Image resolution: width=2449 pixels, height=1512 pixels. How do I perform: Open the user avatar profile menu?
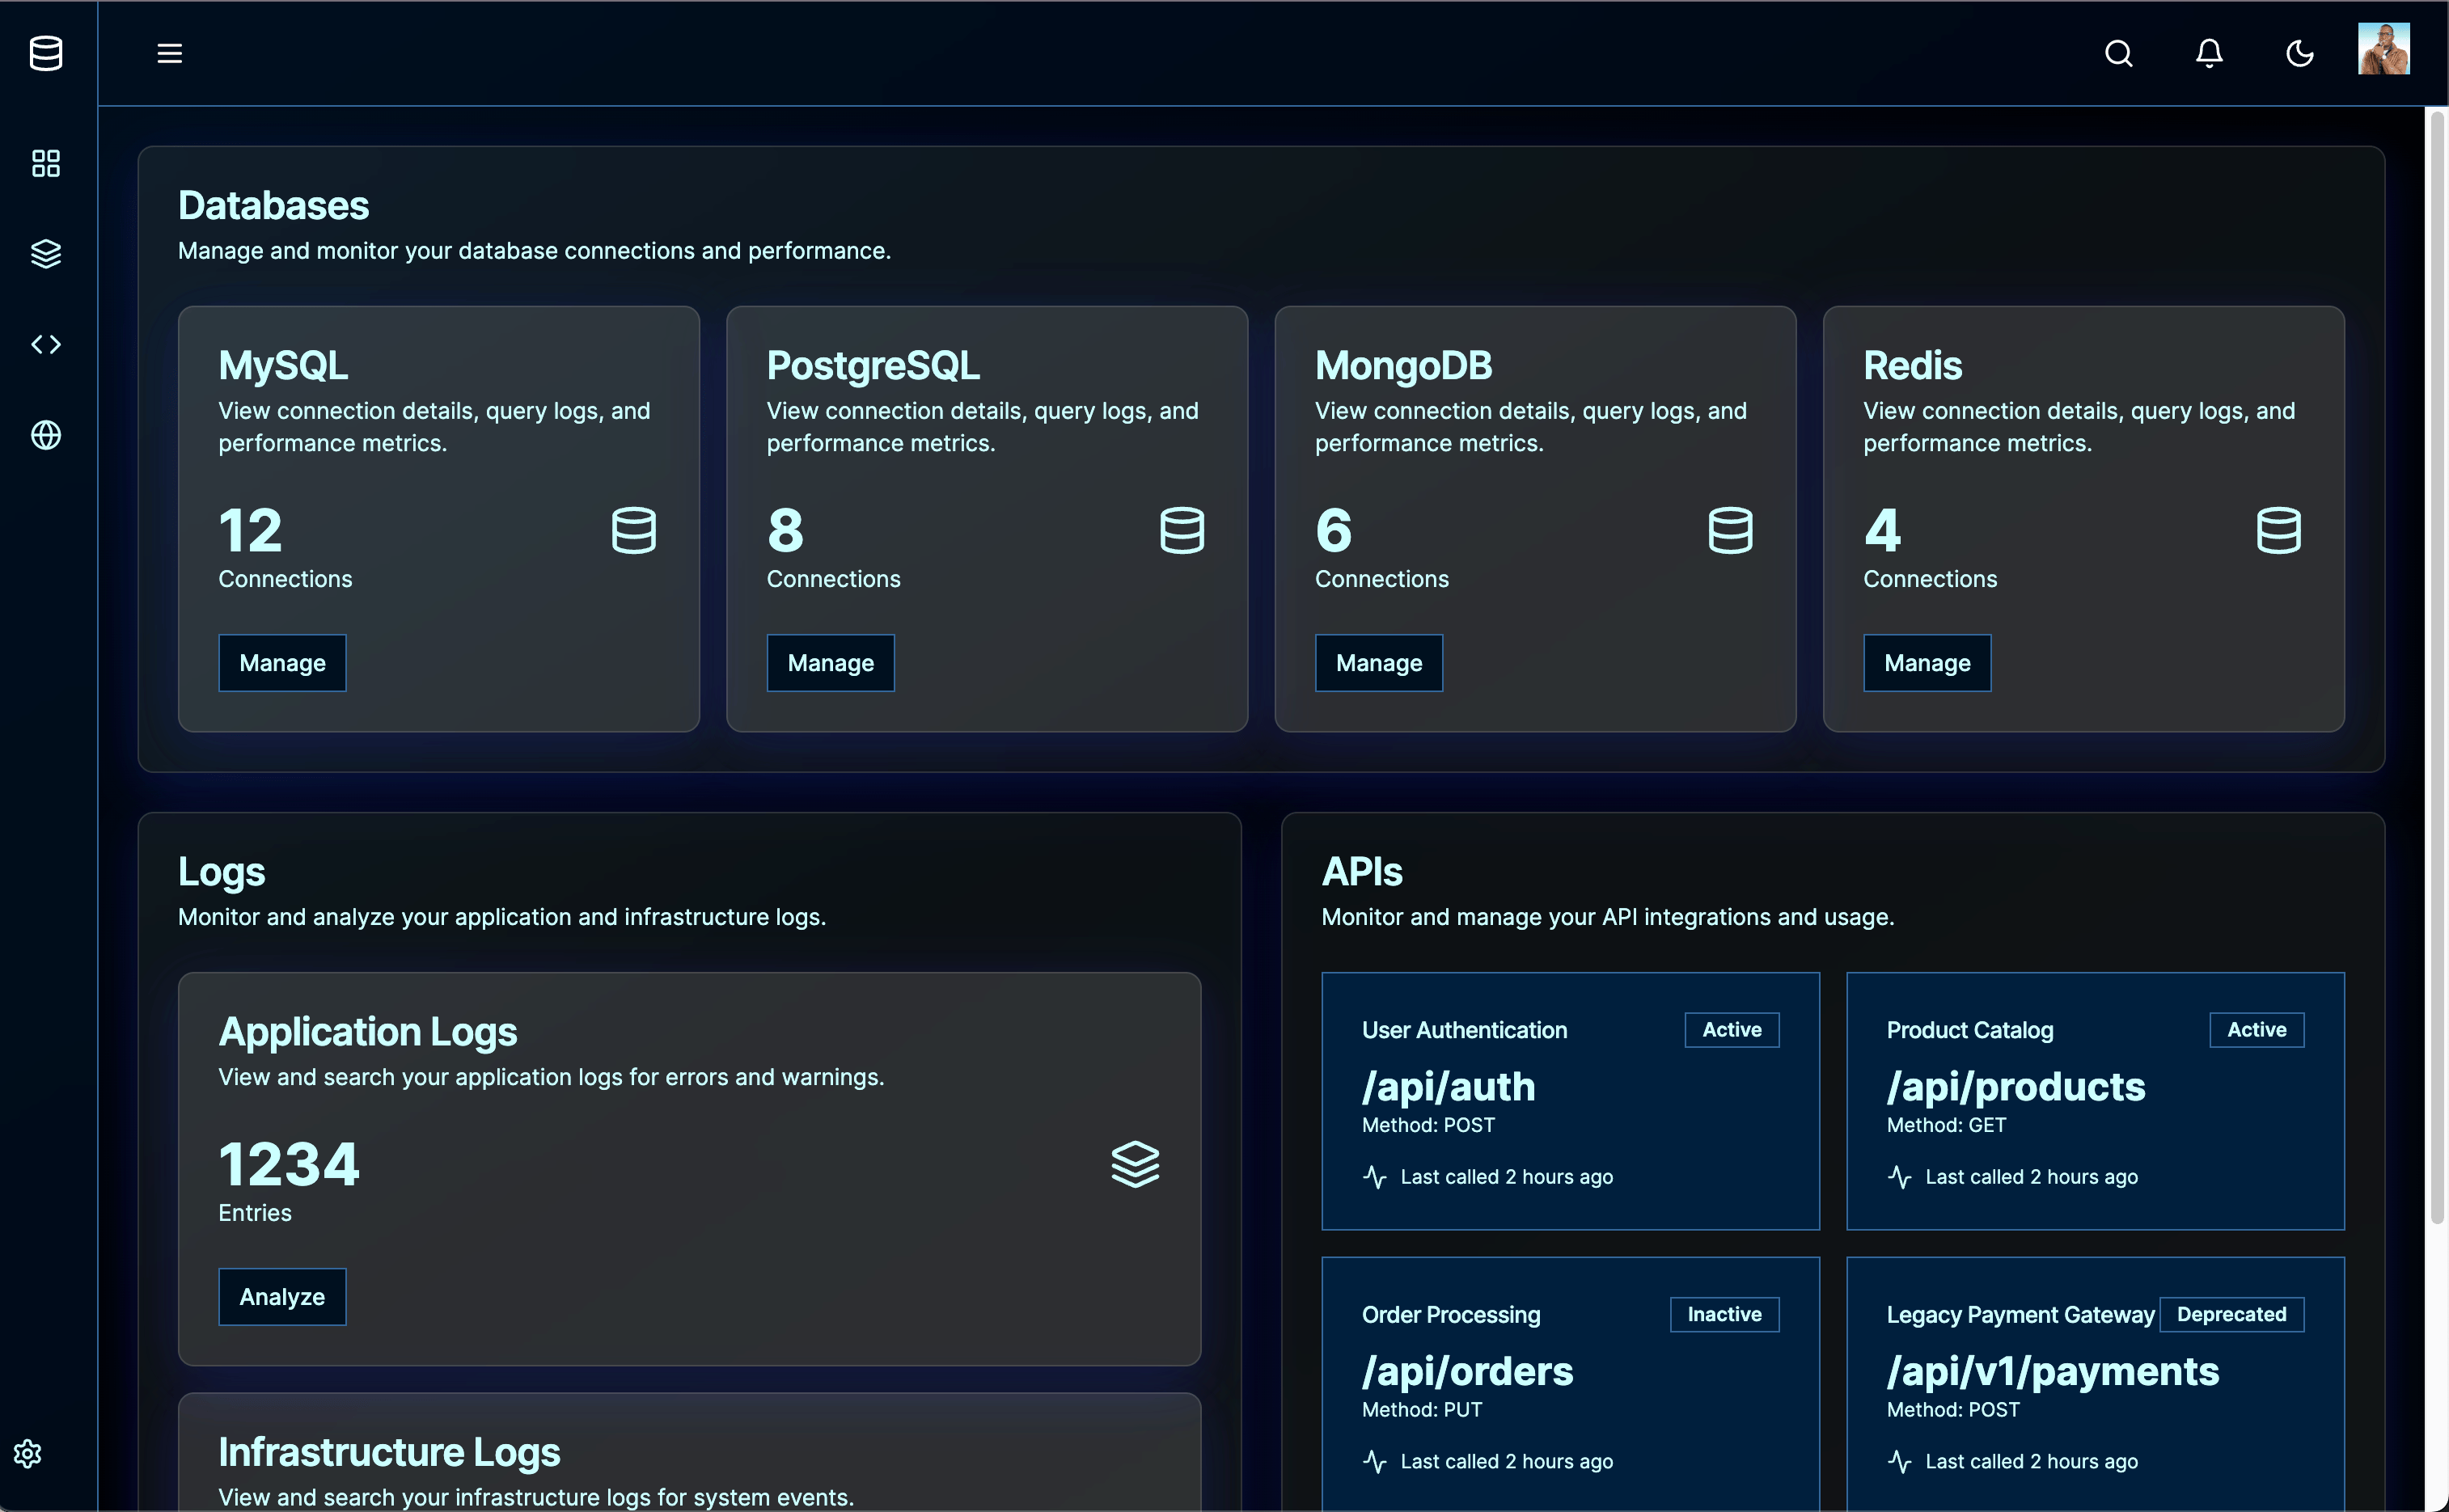coord(2383,49)
